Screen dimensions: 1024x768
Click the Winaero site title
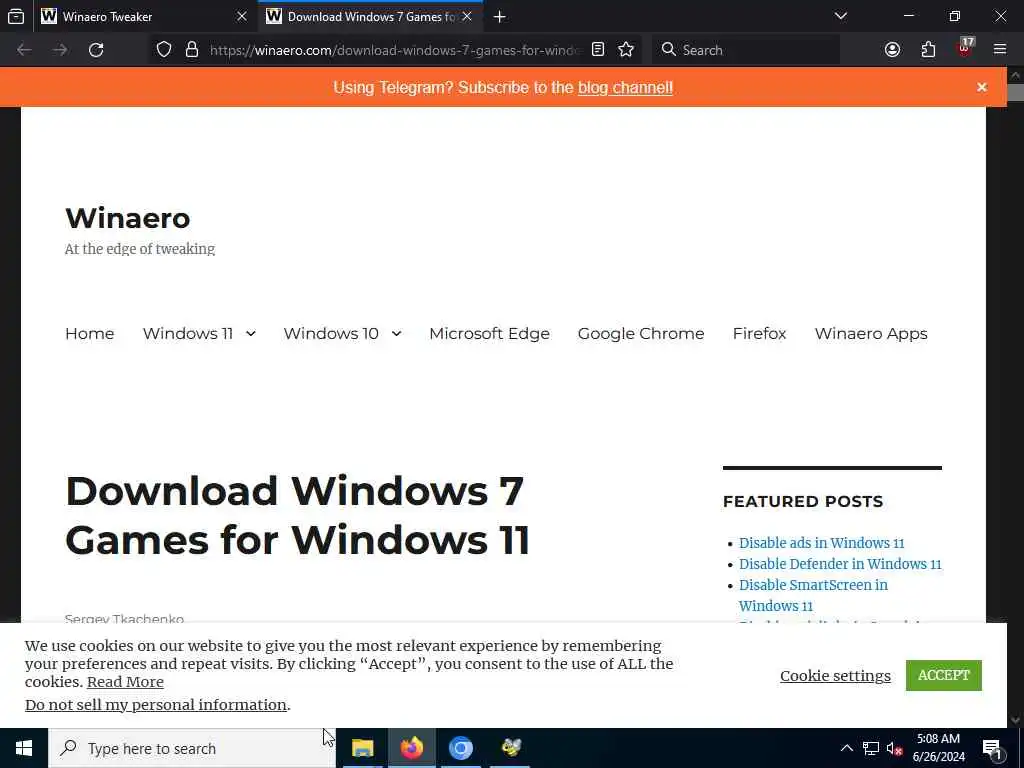click(x=128, y=218)
